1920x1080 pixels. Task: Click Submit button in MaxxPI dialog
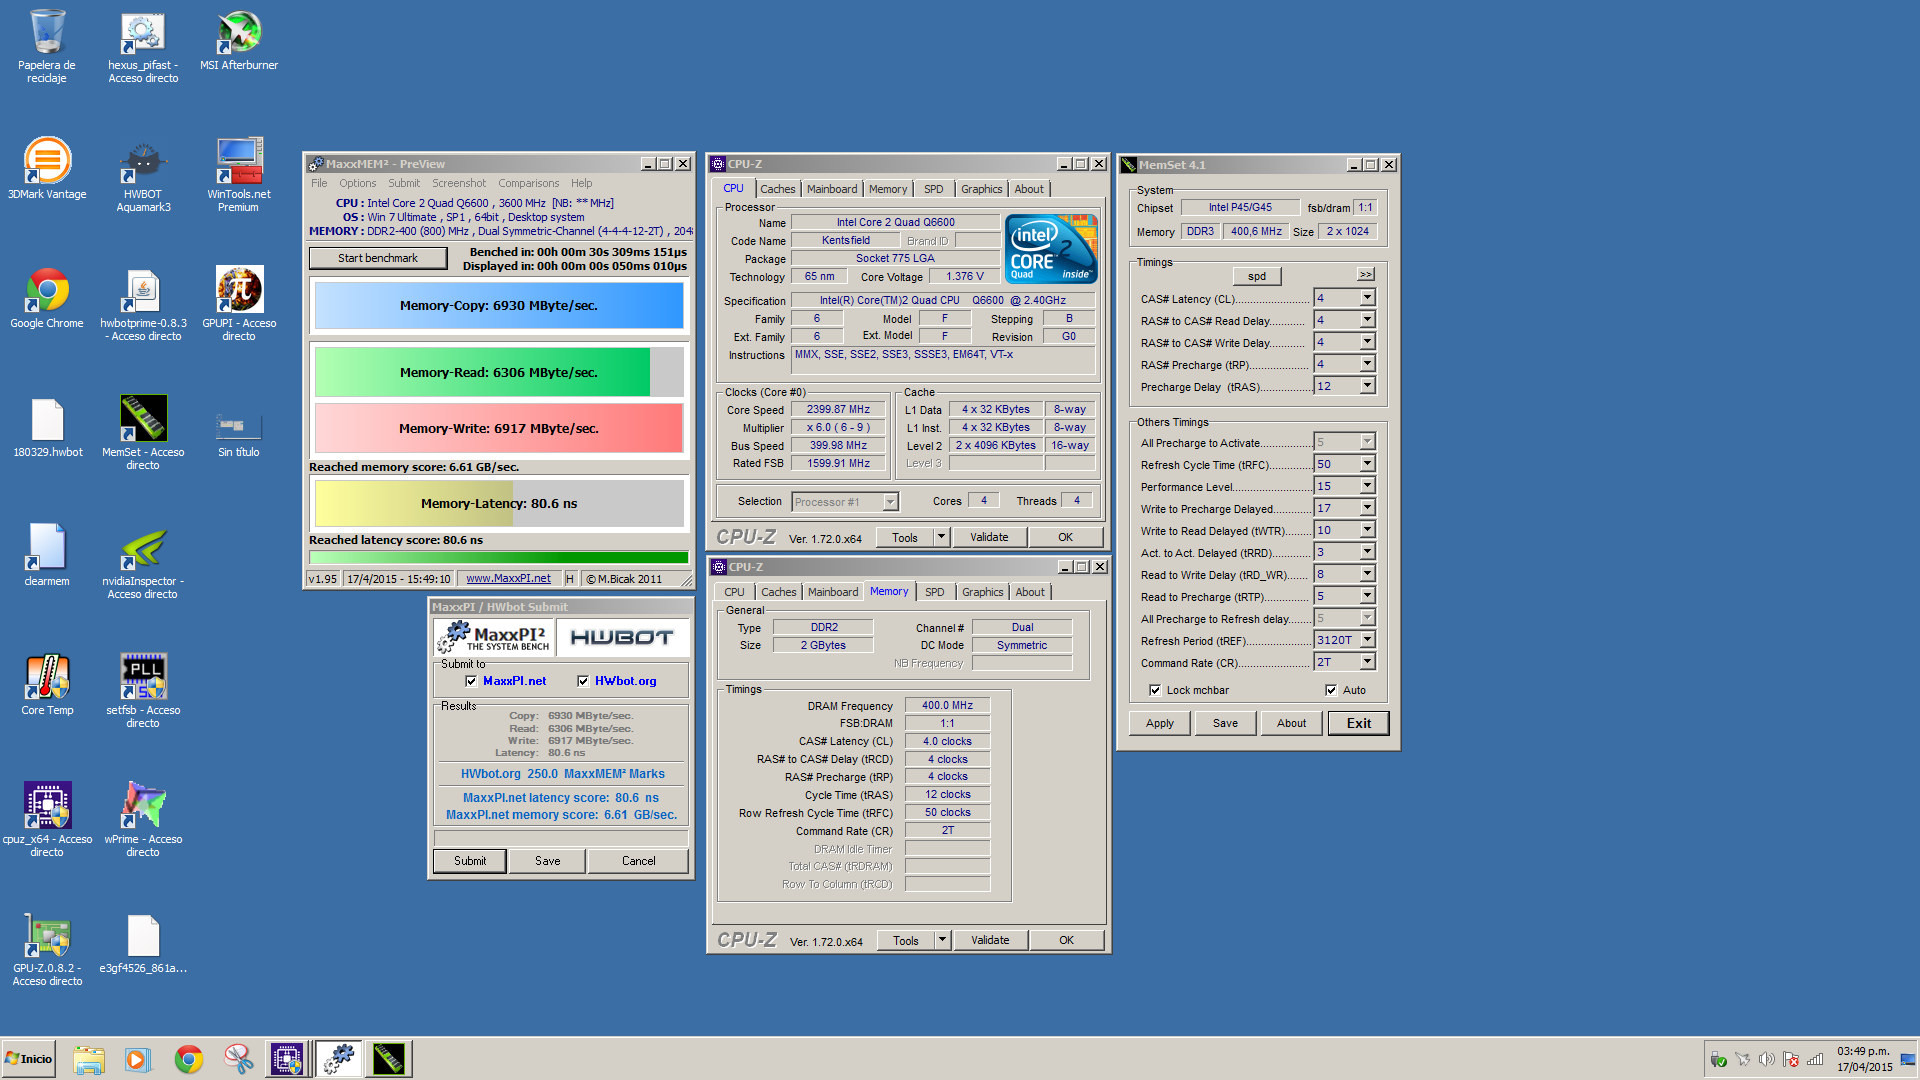(x=470, y=861)
